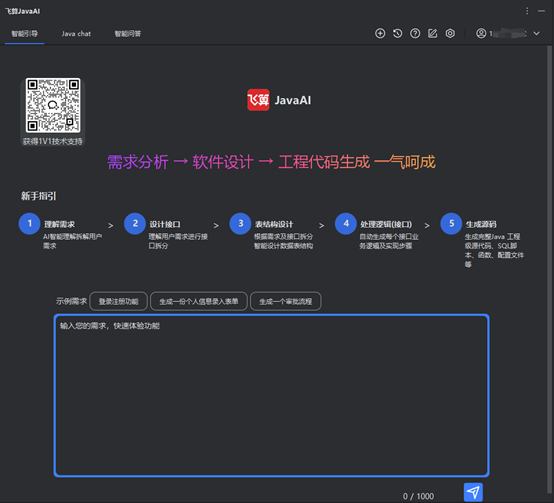Switch to the Java chat tab
554x503 pixels.
point(76,34)
